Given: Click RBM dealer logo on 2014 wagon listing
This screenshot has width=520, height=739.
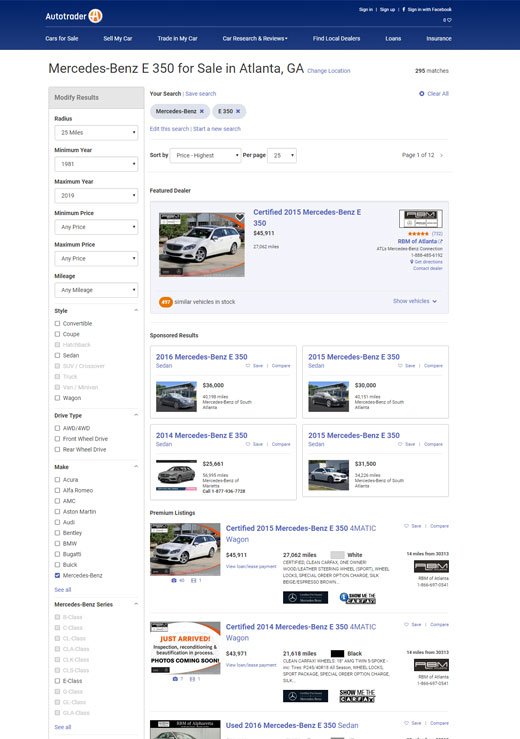Looking at the screenshot, I should [431, 665].
